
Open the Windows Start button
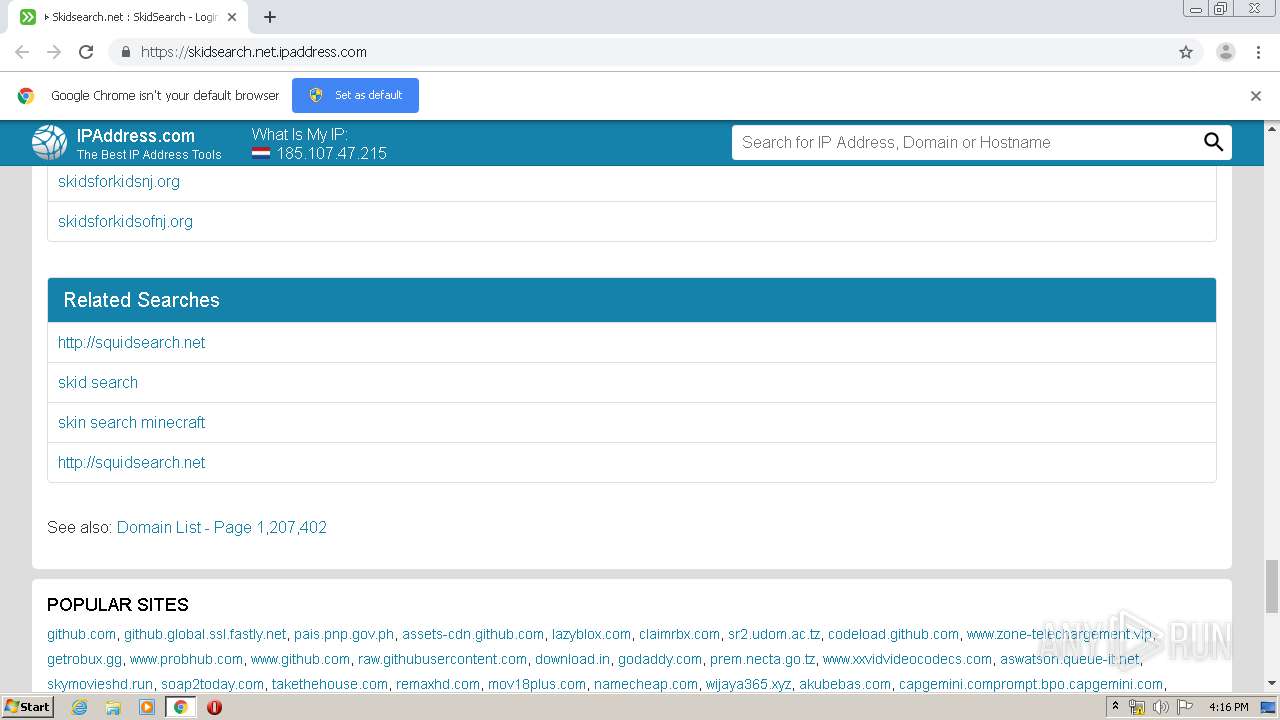coord(27,706)
